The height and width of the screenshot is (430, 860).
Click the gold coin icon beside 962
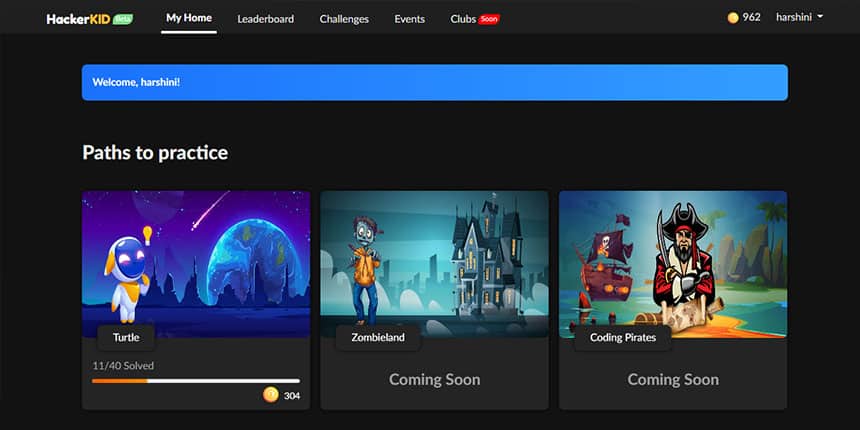(733, 18)
